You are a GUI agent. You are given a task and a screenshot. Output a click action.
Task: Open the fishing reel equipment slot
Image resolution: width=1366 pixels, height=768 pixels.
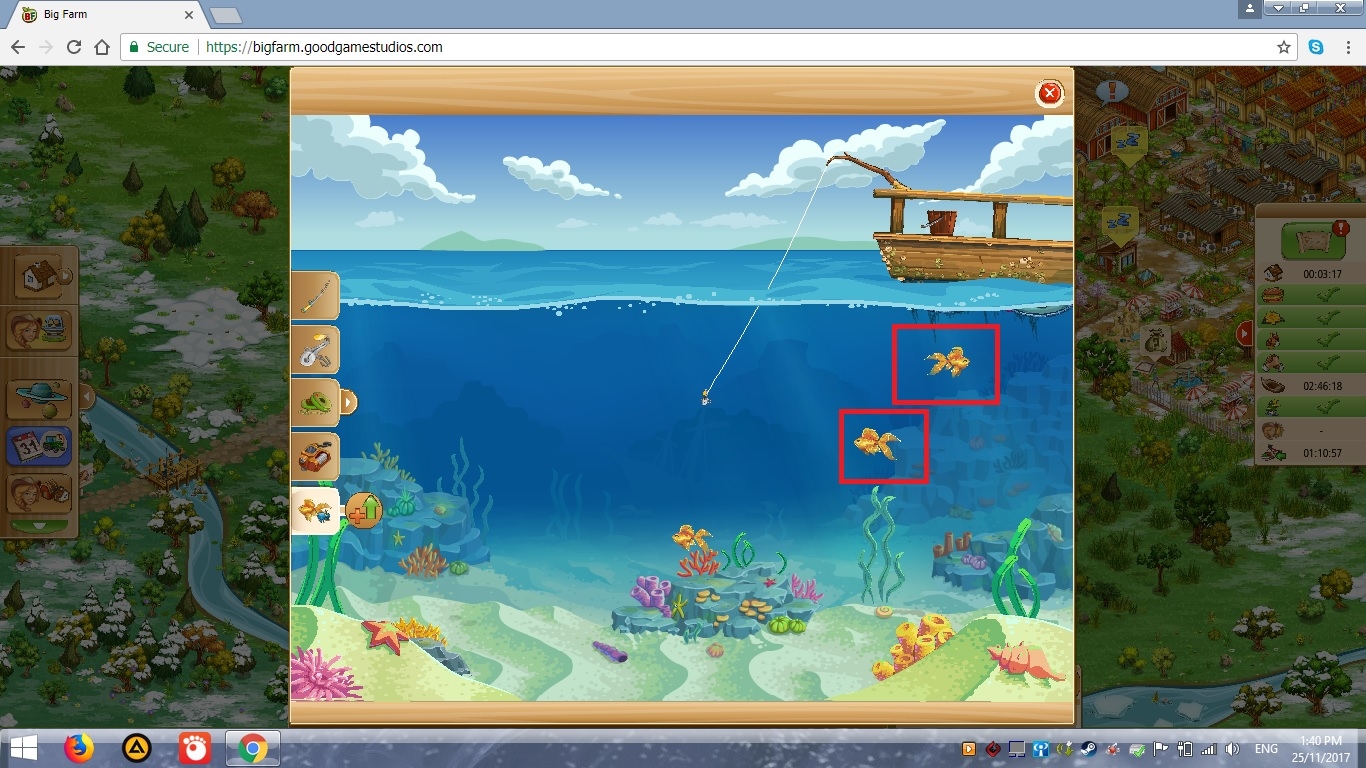315,349
